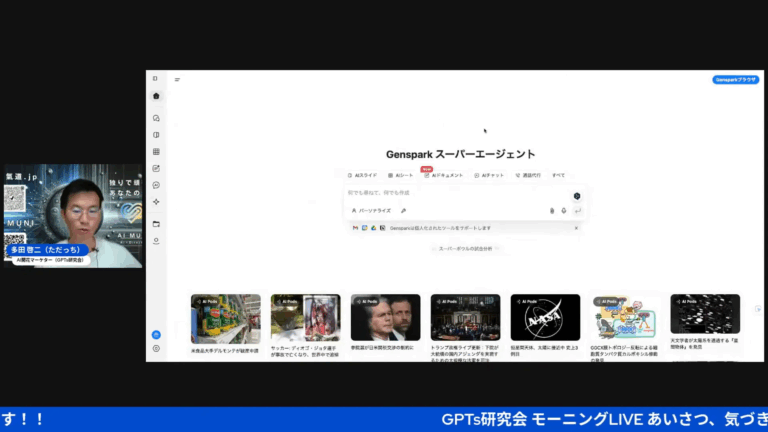The image size is (768, 432).
Task: Click the attach file paperclip icon
Action: (552, 211)
